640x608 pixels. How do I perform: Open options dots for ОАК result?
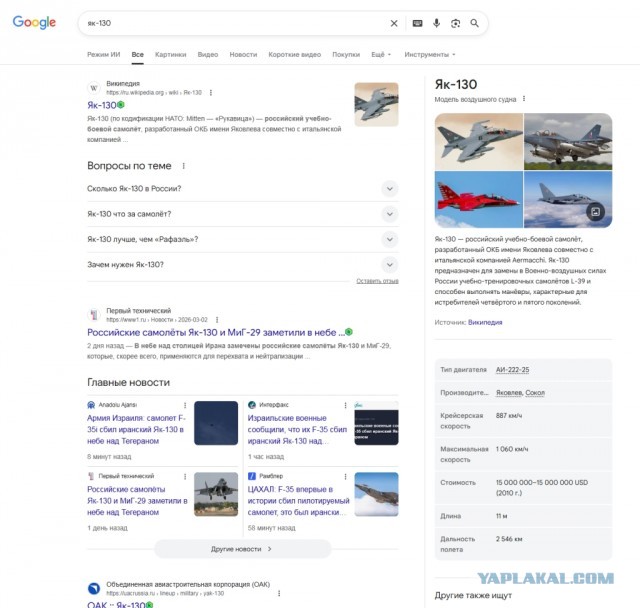(x=279, y=593)
